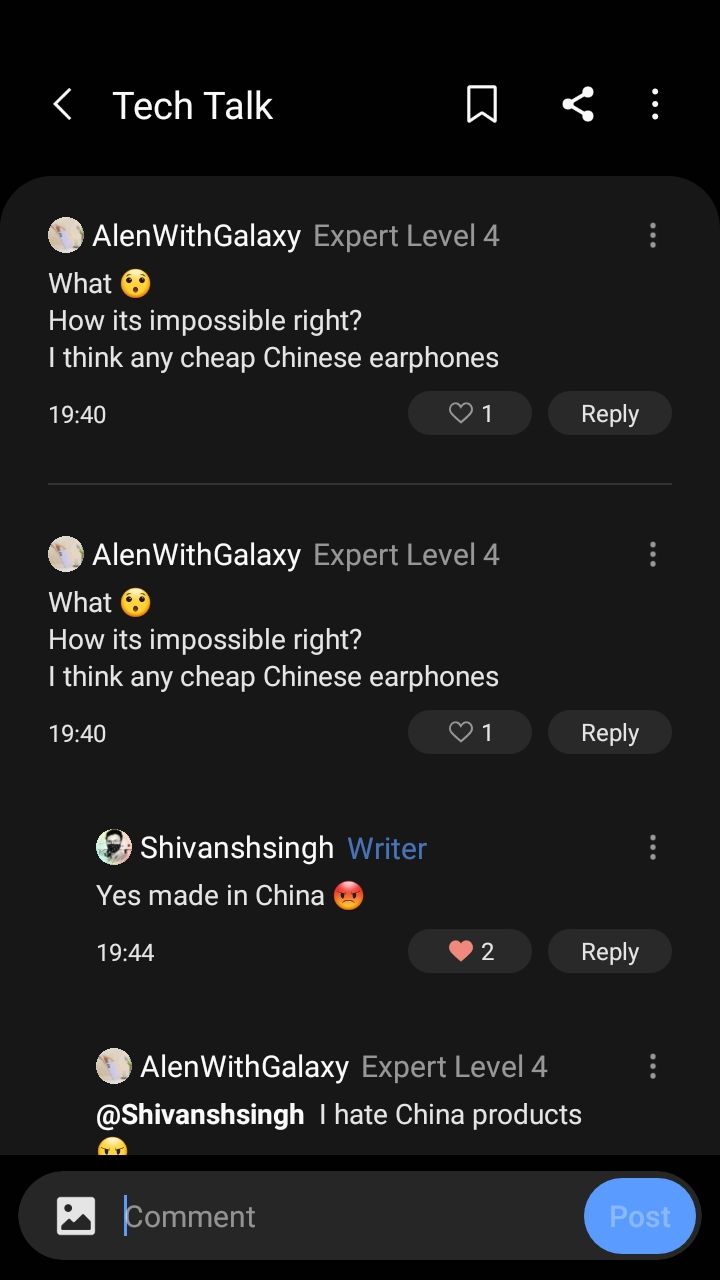Open the three-dot menu on the second comment
The image size is (720, 1280).
tap(653, 554)
